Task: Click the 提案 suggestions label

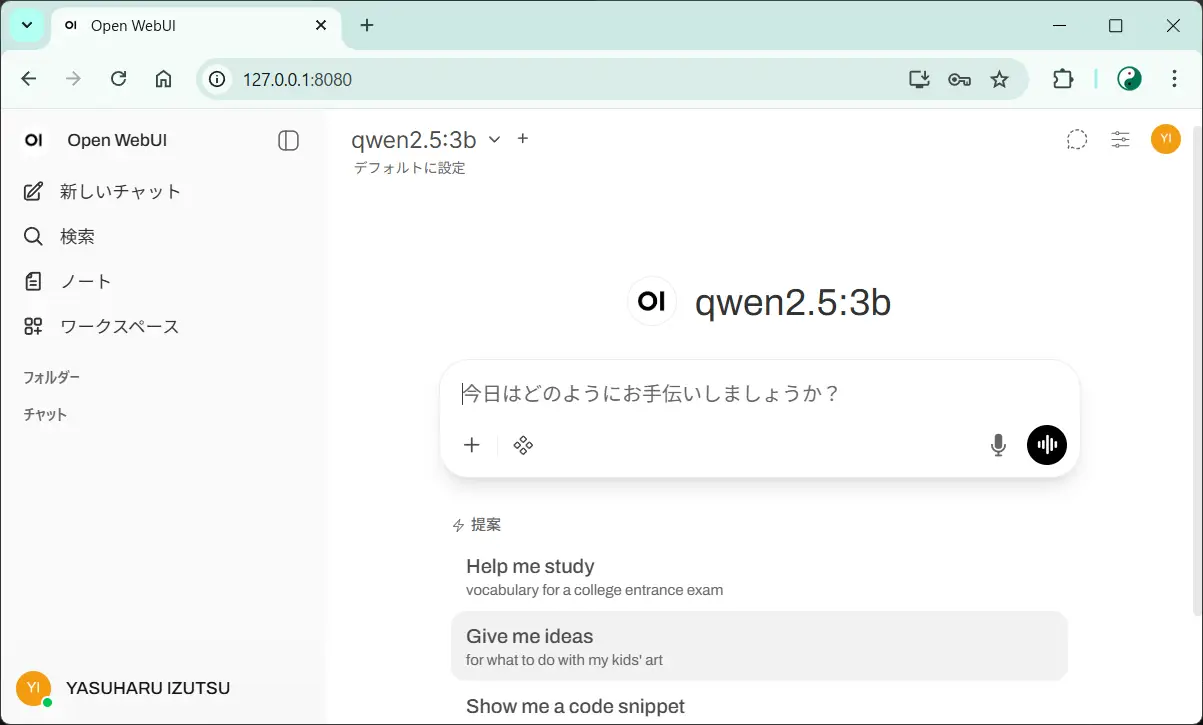Action: tap(486, 524)
